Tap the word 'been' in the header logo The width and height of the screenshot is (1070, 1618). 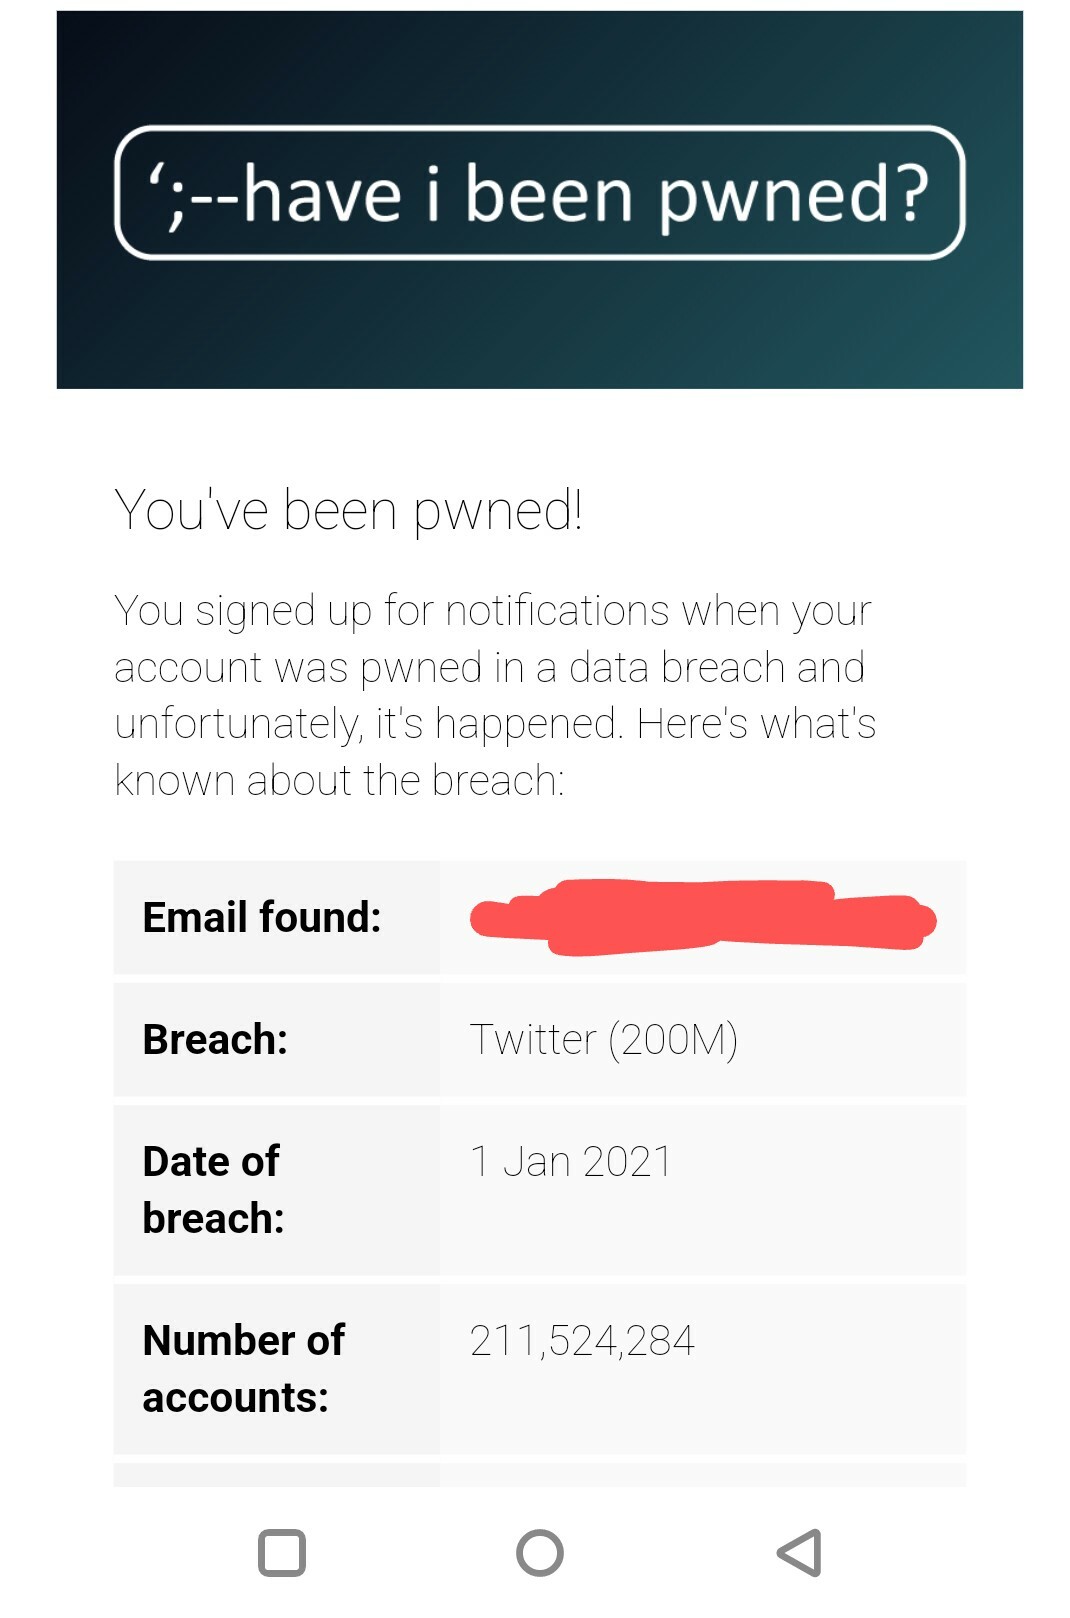(549, 194)
